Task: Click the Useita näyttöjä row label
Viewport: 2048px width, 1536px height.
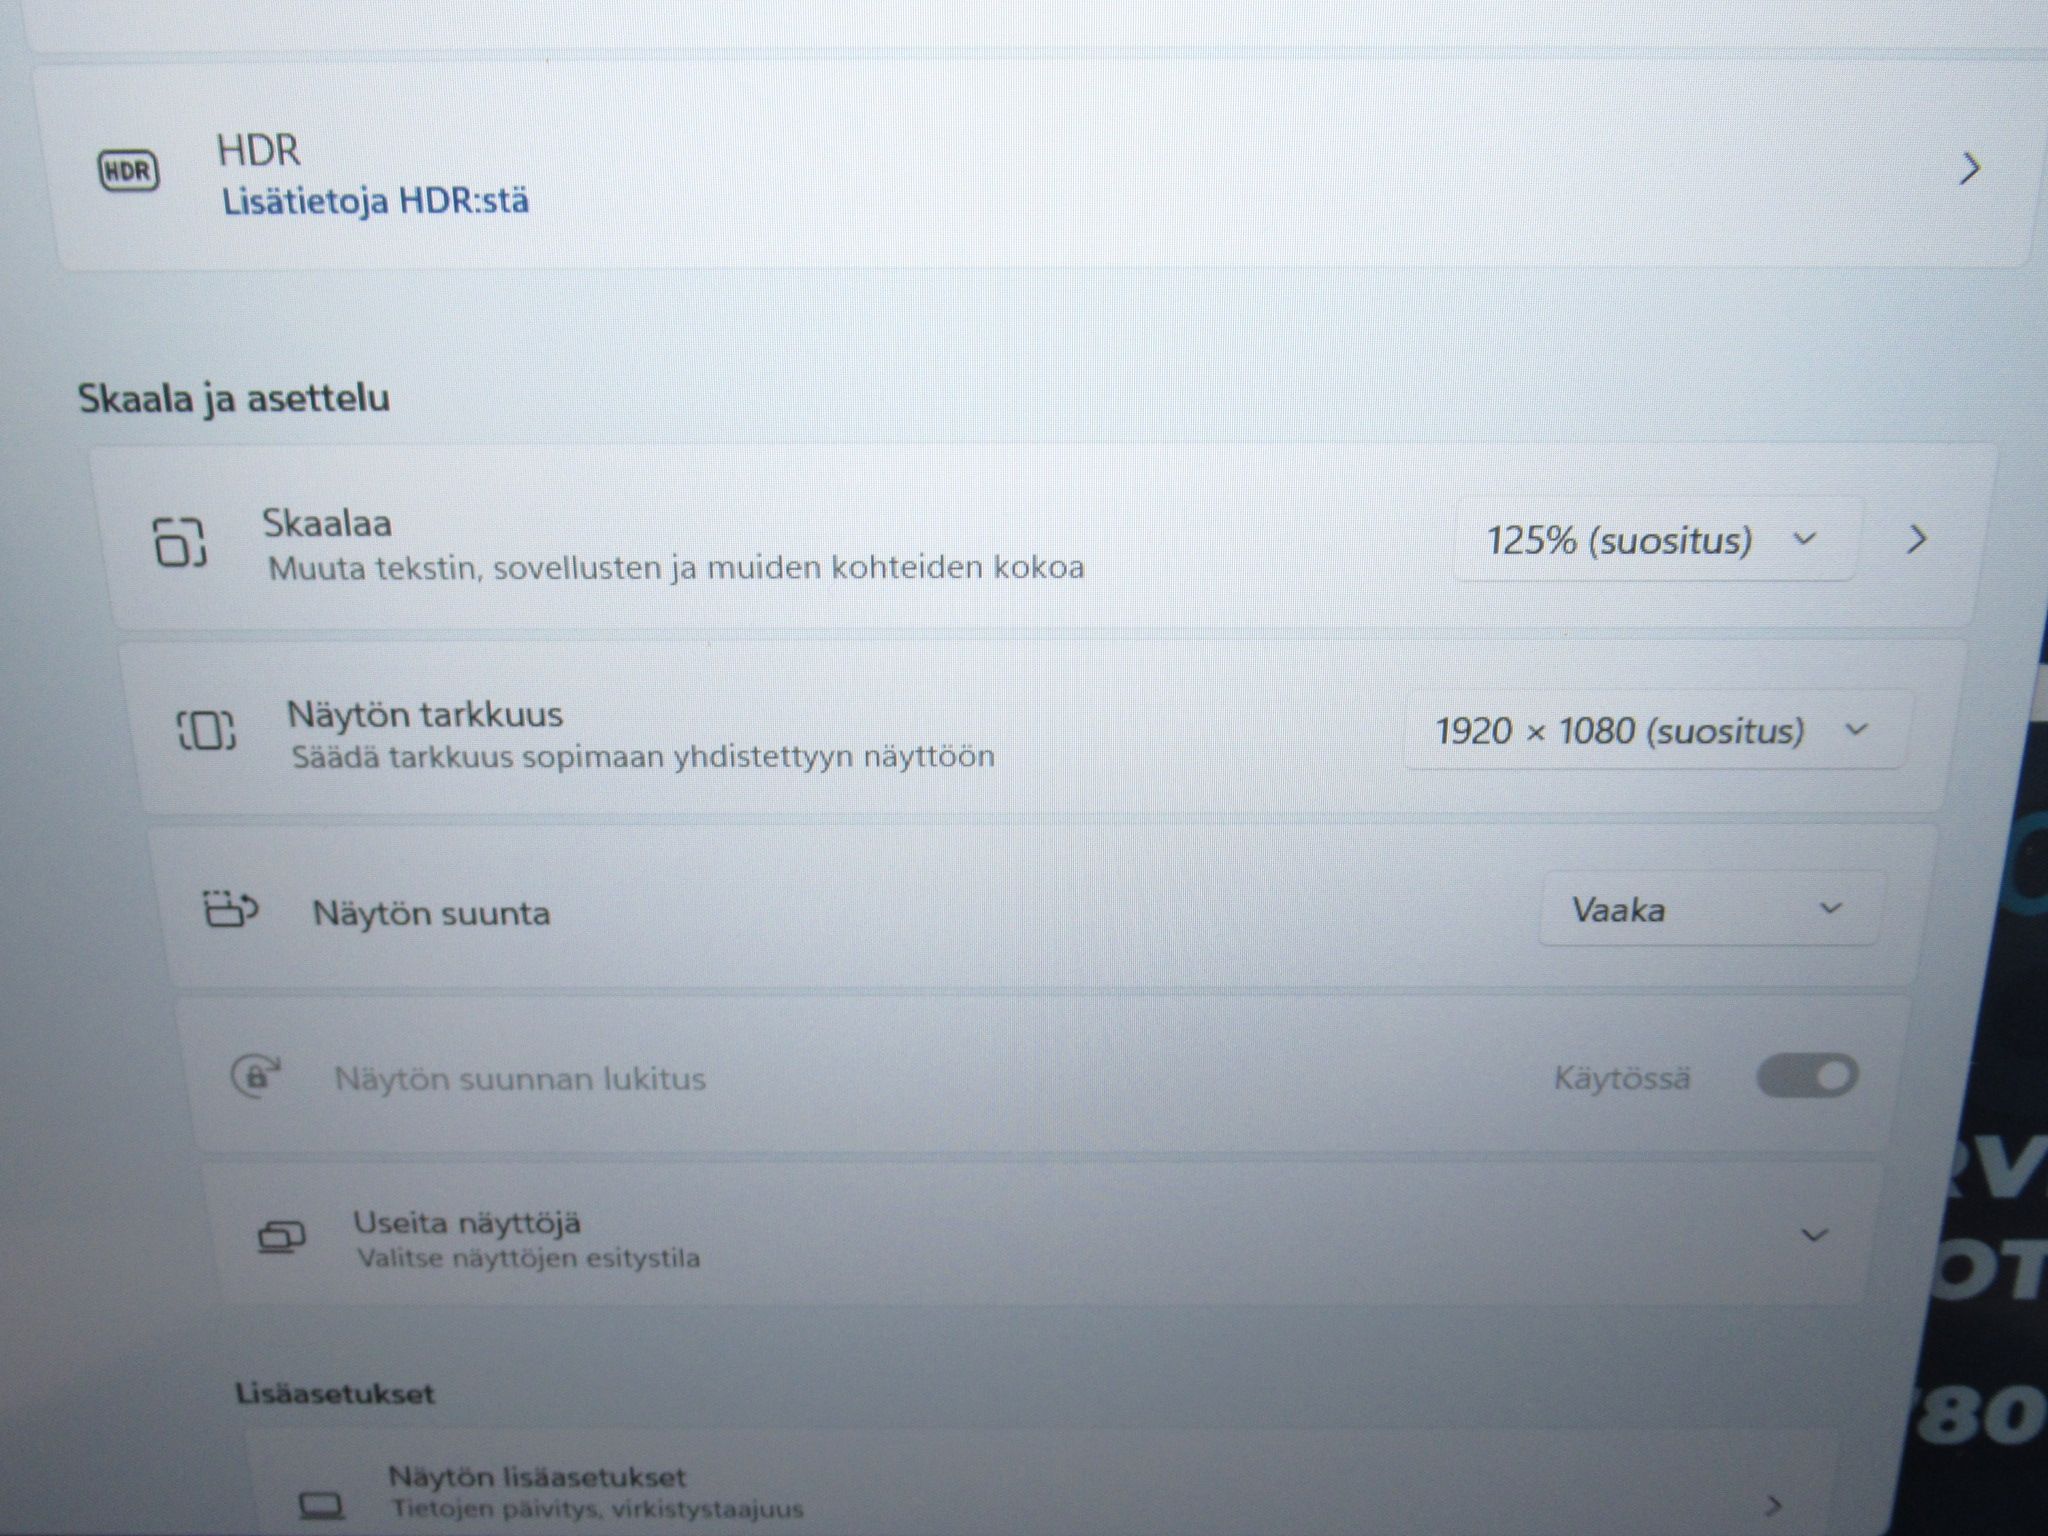Action: (467, 1222)
